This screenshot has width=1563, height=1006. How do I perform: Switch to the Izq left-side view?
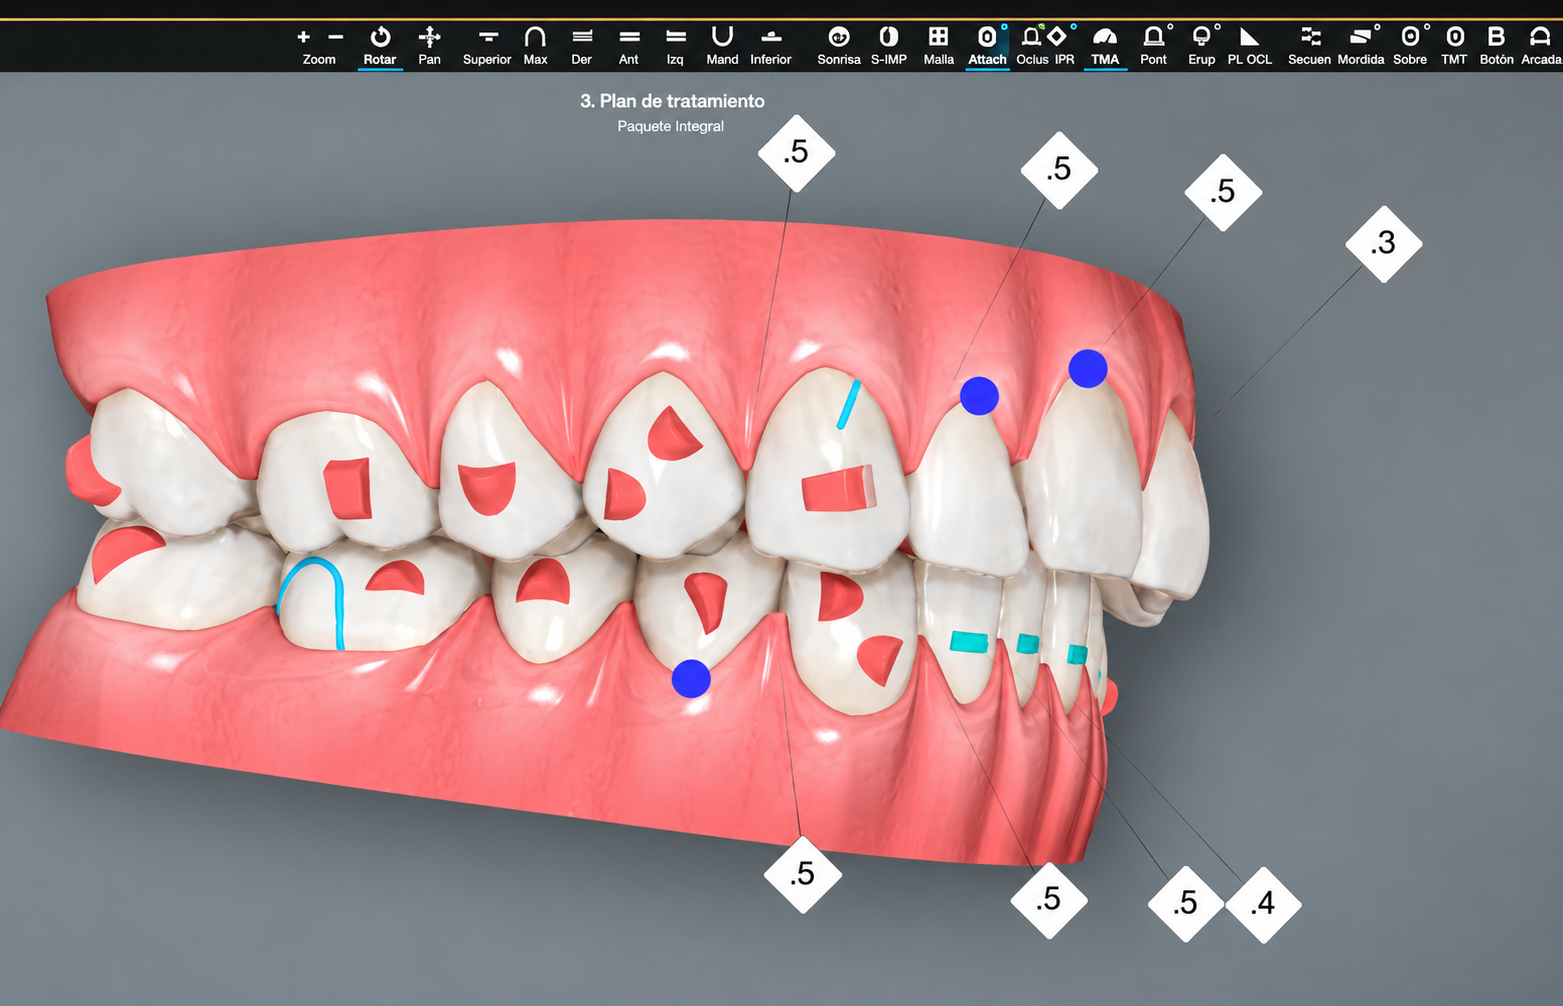click(x=676, y=46)
